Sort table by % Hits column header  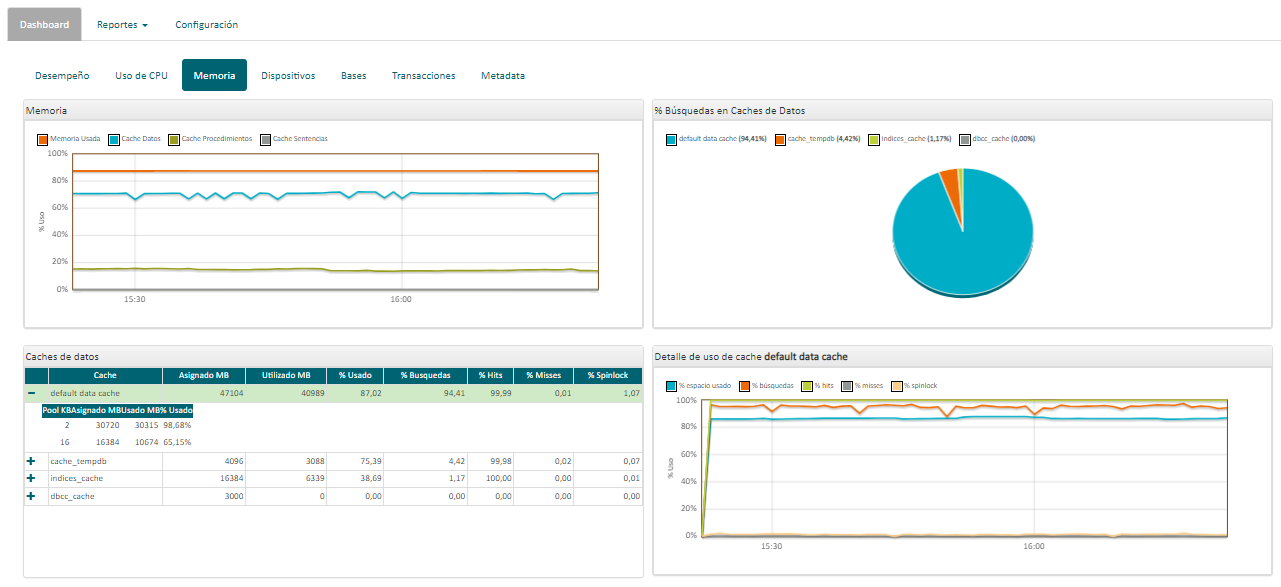pyautogui.click(x=489, y=375)
